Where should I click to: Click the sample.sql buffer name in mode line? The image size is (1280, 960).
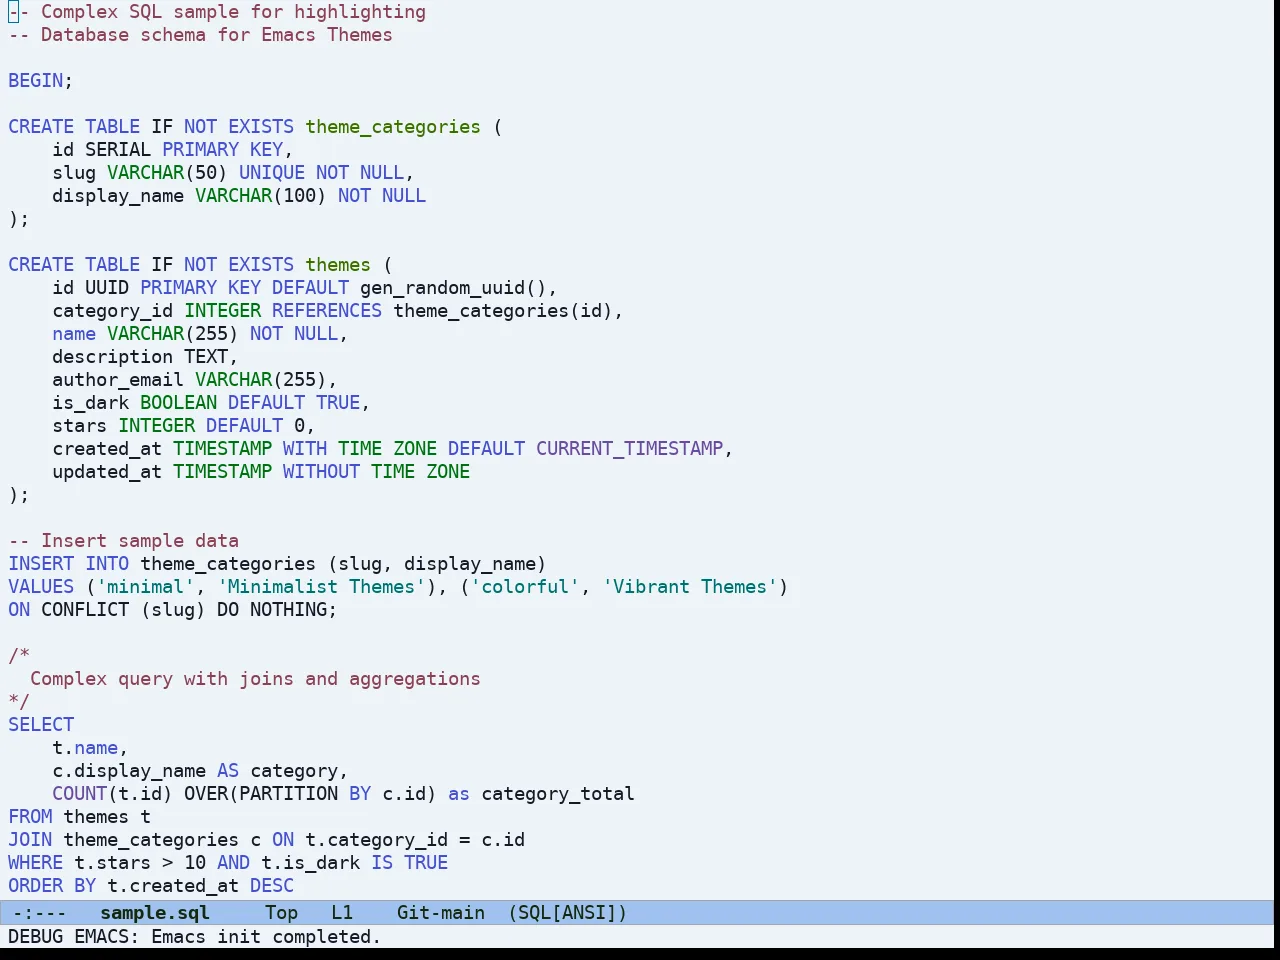(155, 912)
